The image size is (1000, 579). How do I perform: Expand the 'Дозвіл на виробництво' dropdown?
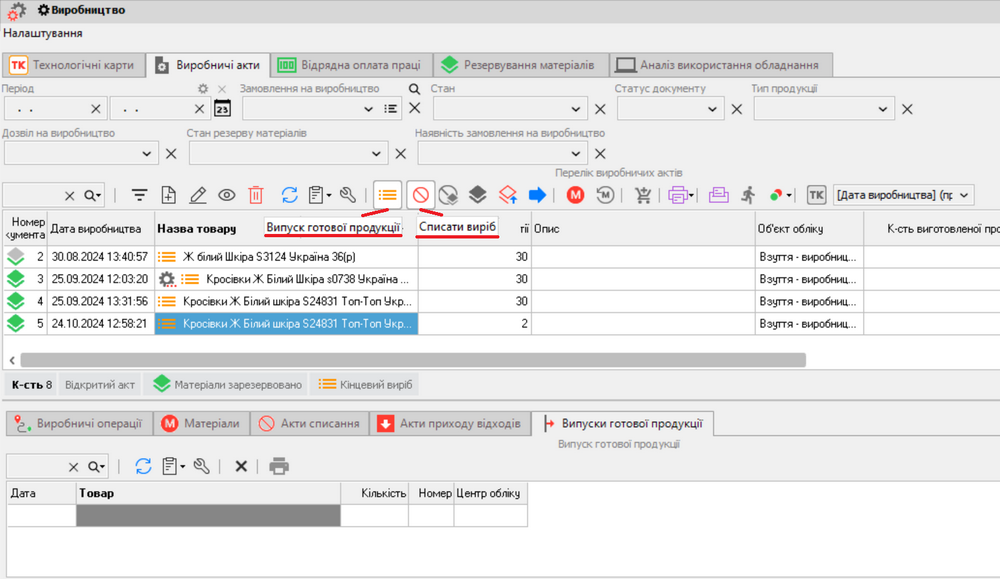(x=147, y=154)
